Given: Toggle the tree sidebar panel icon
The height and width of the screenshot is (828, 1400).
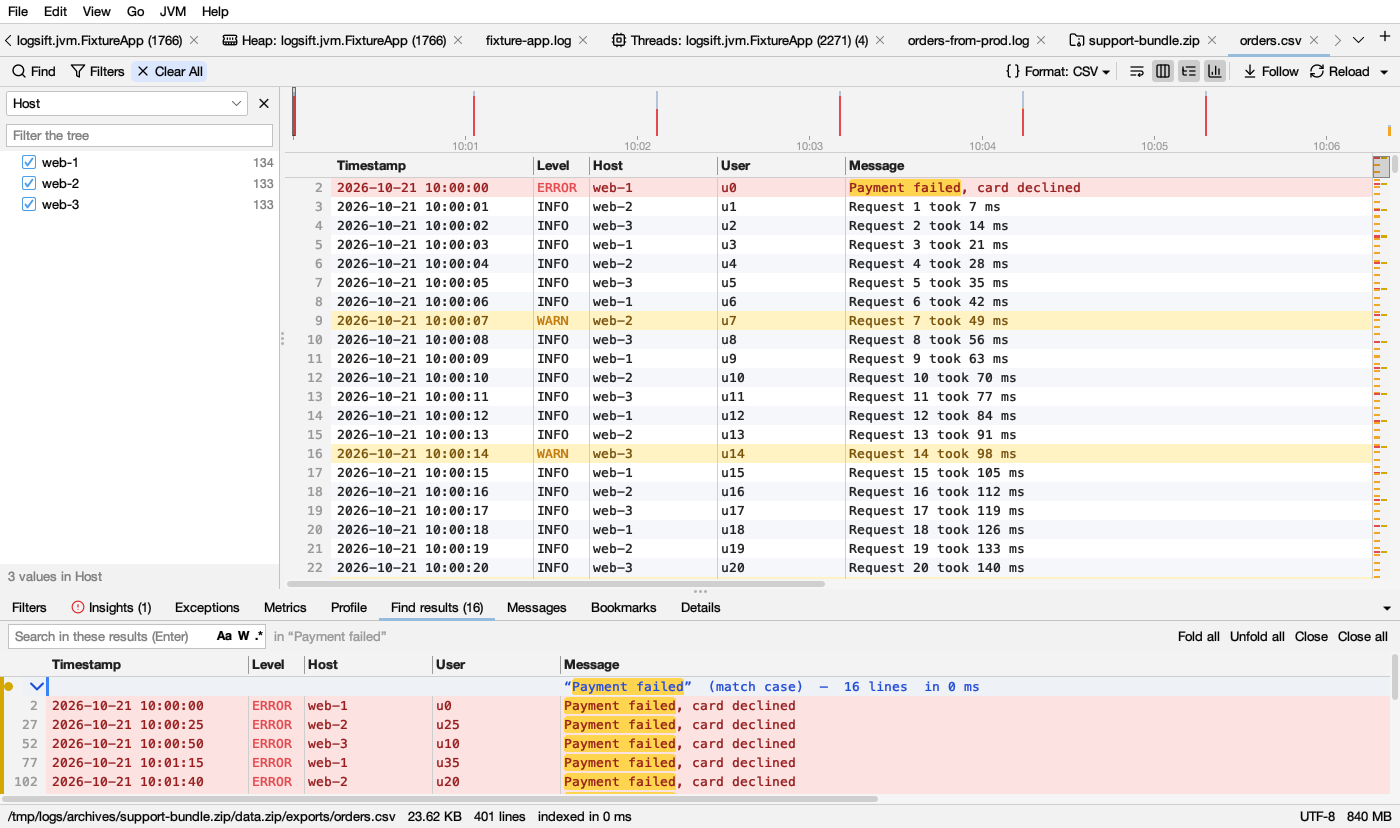Looking at the screenshot, I should pyautogui.click(x=1189, y=71).
